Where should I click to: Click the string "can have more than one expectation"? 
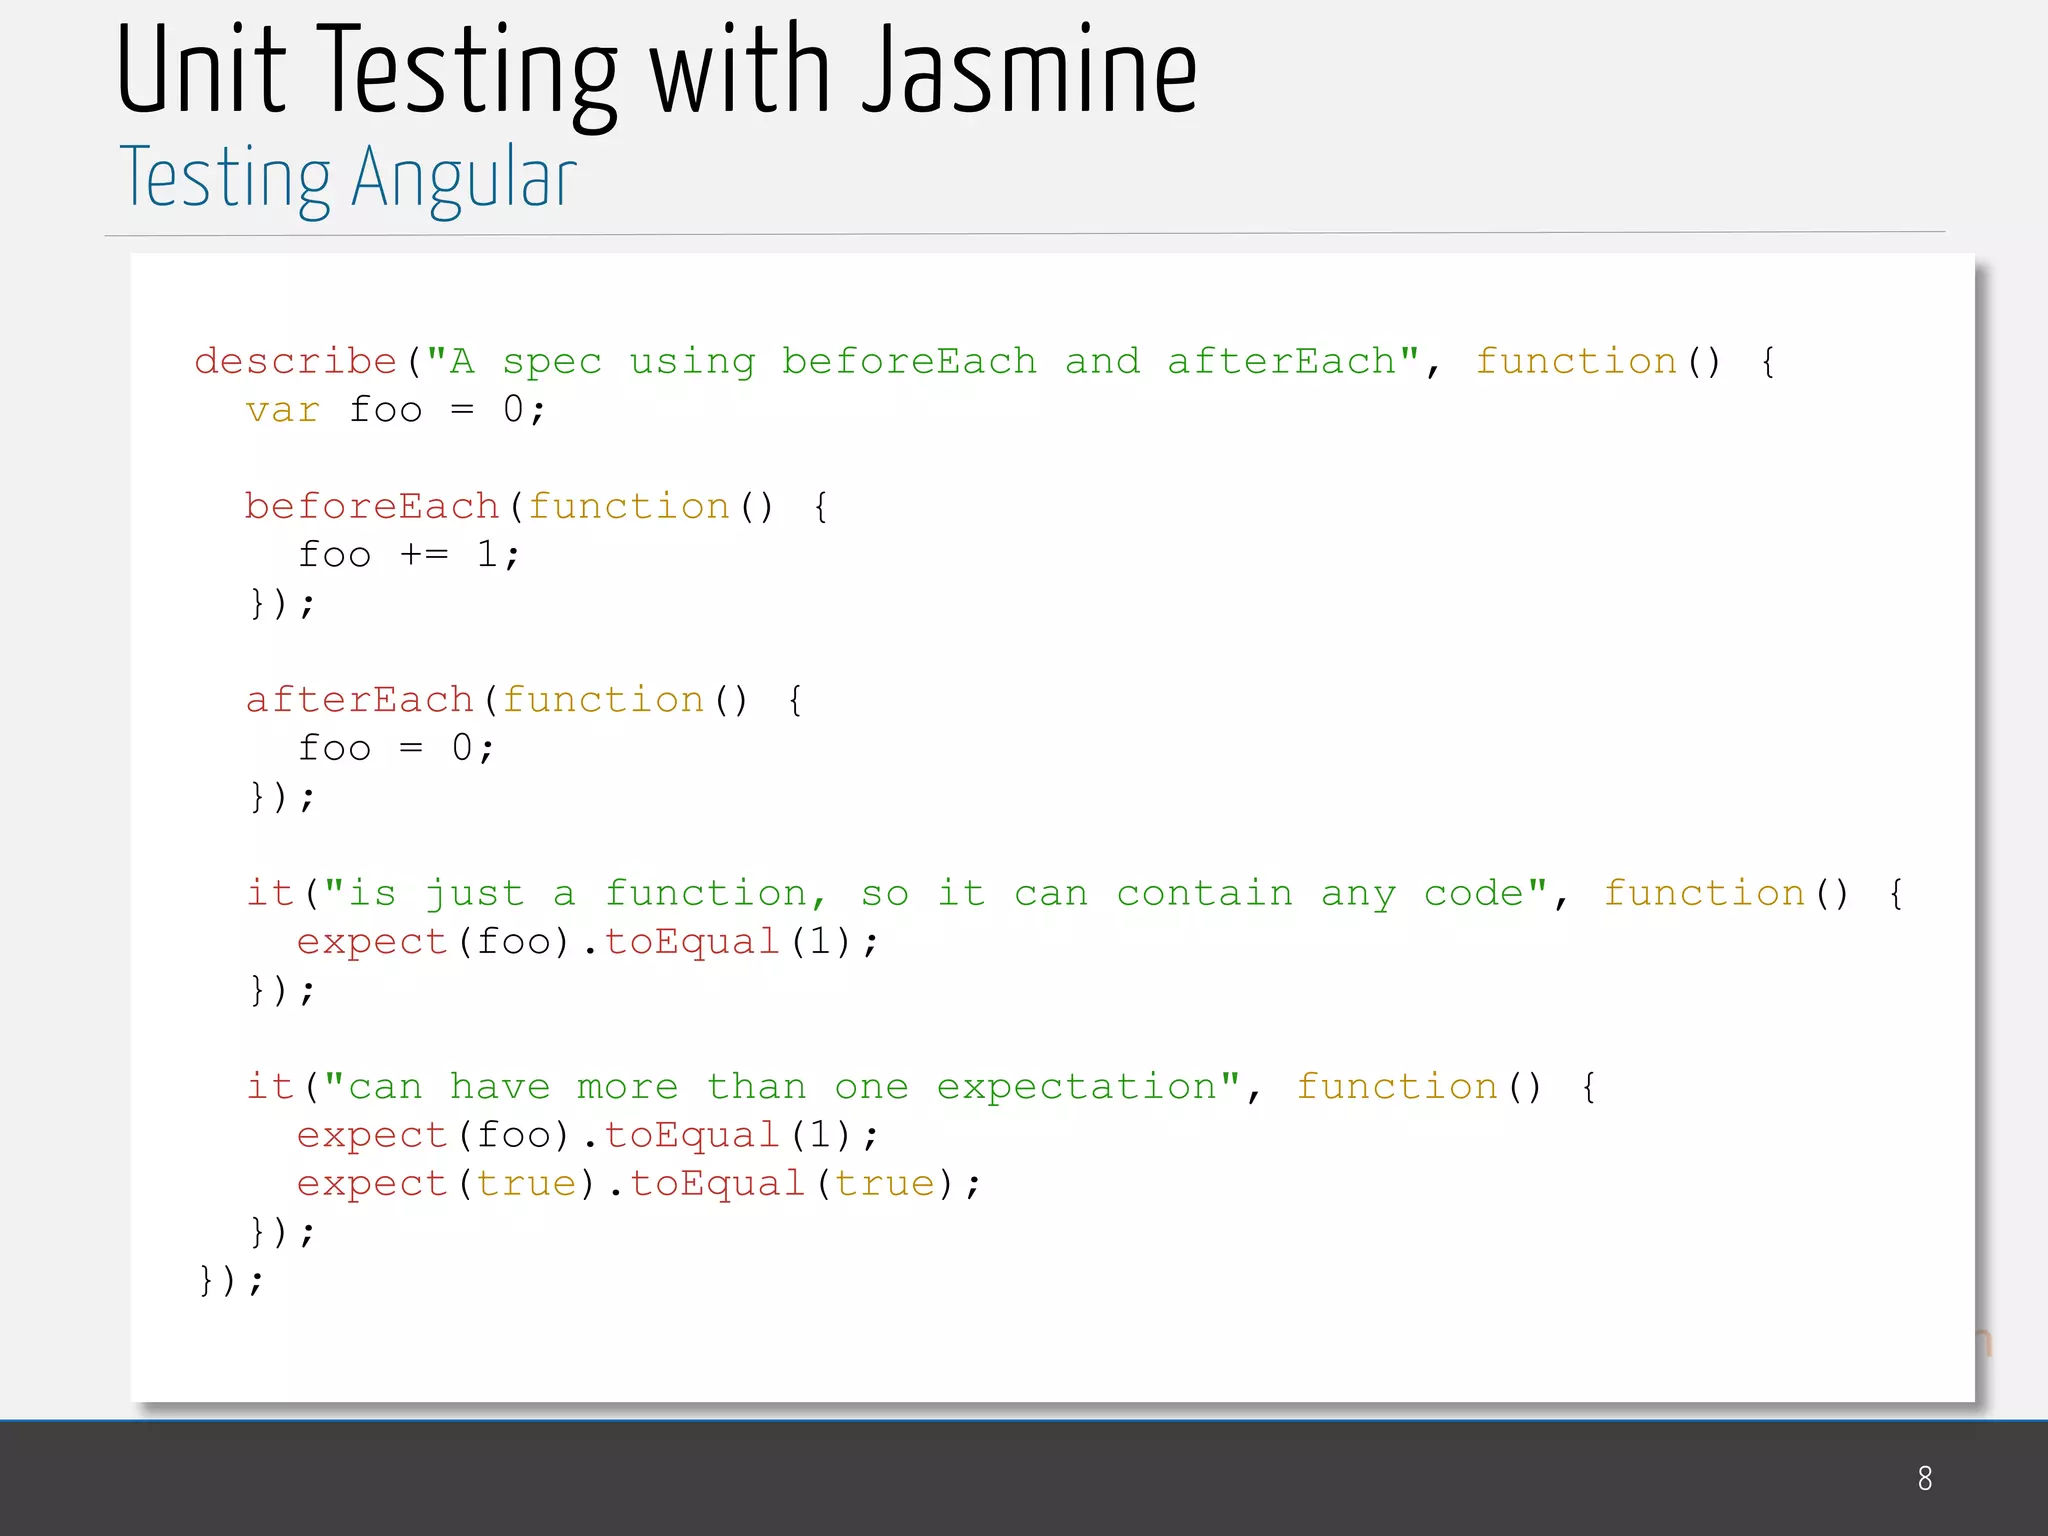coord(782,1086)
